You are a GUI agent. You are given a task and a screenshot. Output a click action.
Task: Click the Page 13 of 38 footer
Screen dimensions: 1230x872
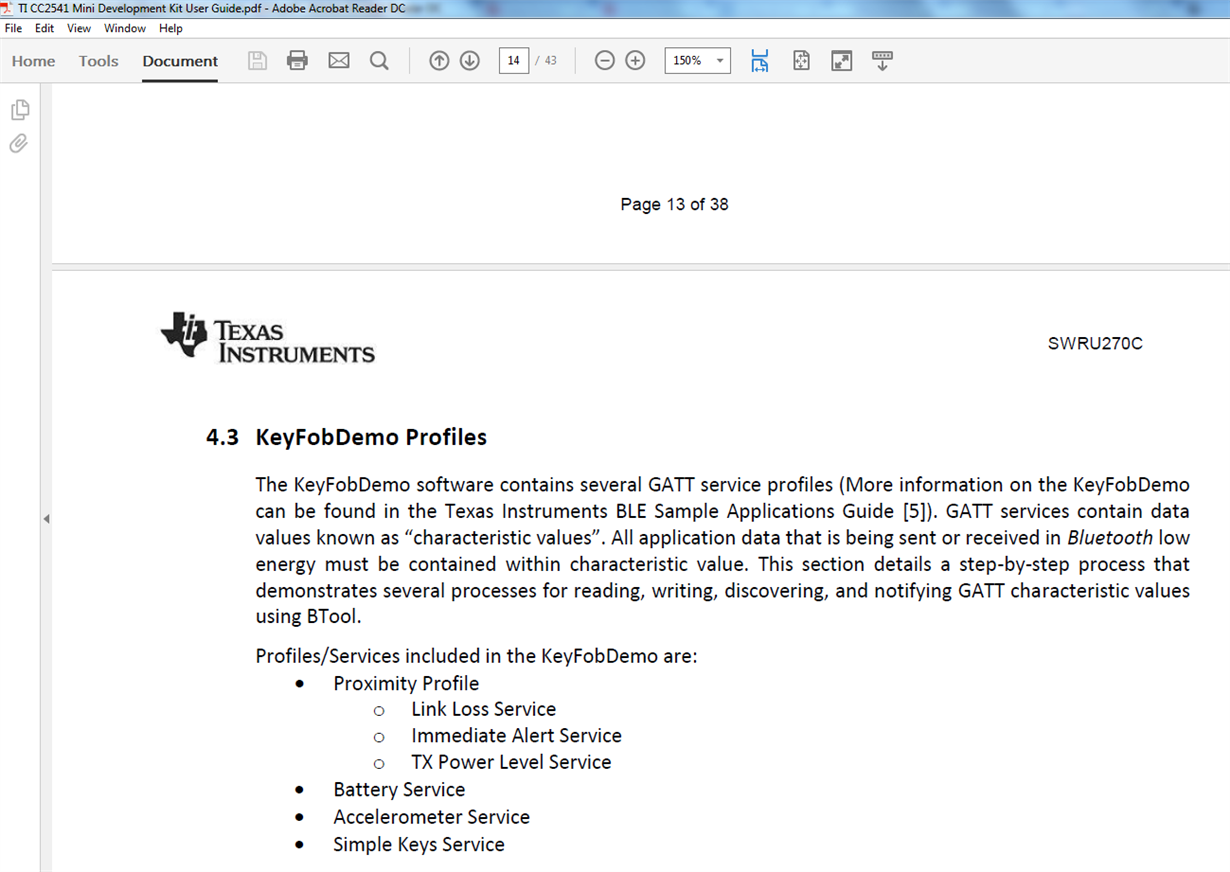[x=674, y=204]
